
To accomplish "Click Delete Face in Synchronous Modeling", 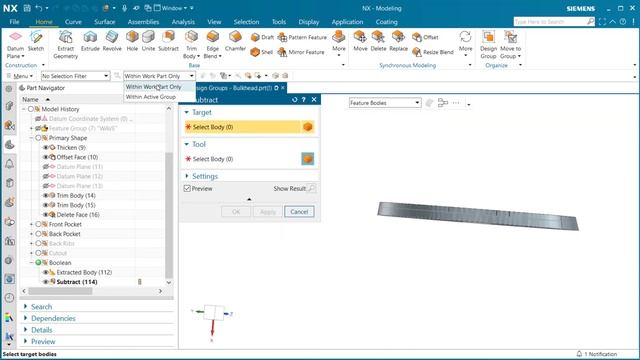I will (378, 41).
